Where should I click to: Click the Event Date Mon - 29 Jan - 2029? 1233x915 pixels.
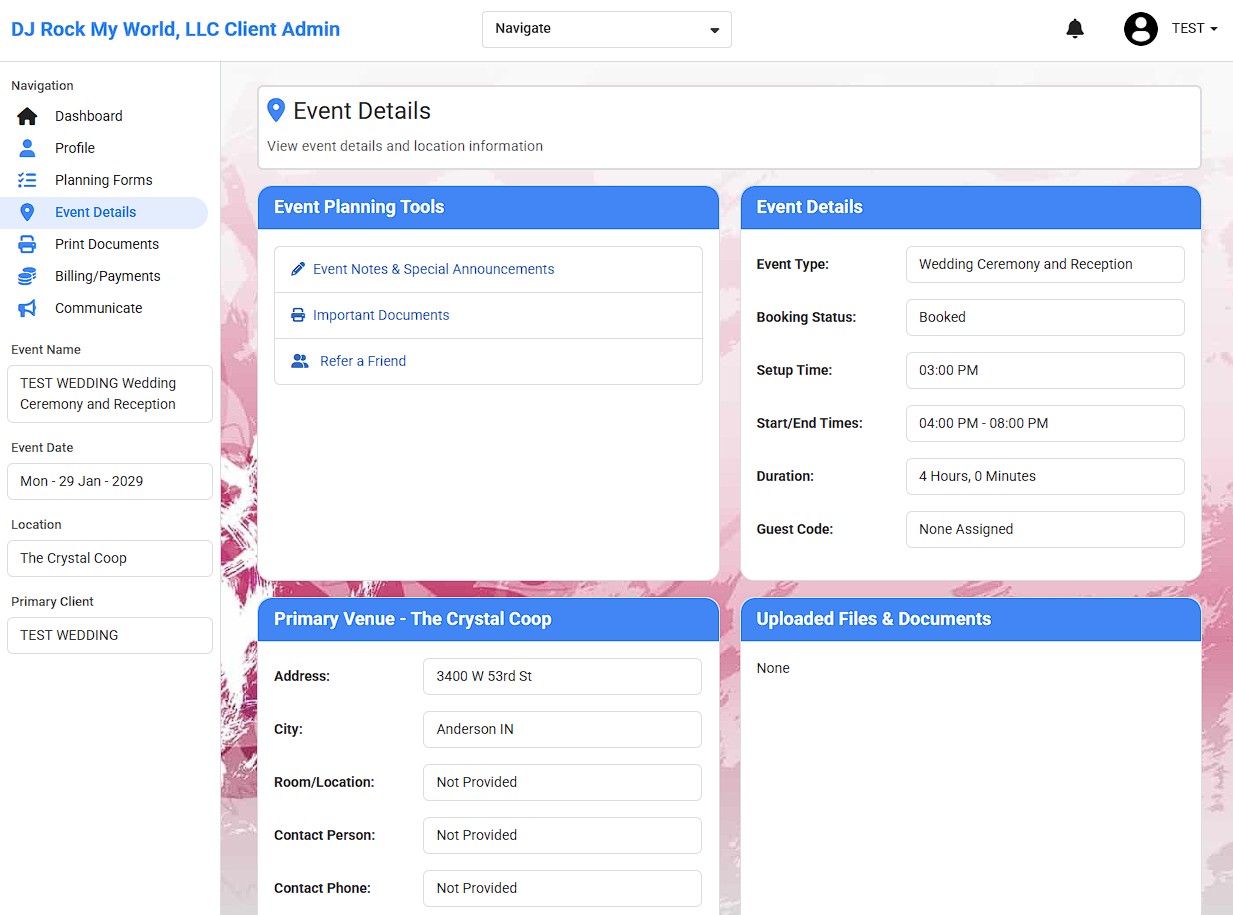(x=110, y=481)
